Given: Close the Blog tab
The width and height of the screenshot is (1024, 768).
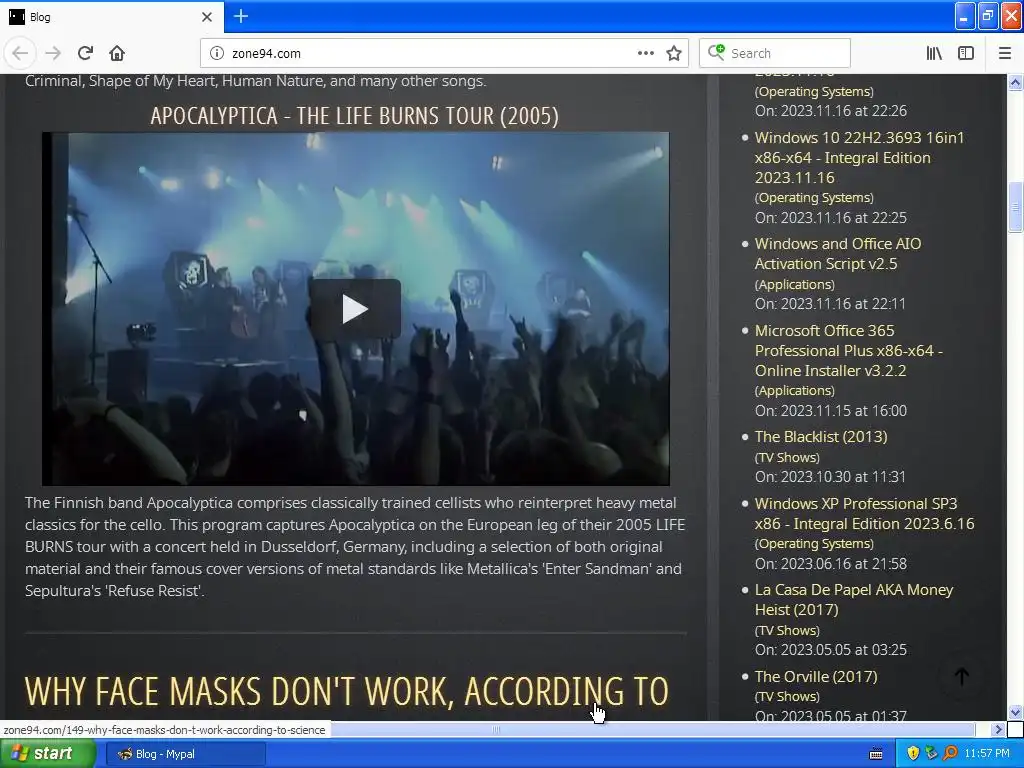Looking at the screenshot, I should pos(207,17).
